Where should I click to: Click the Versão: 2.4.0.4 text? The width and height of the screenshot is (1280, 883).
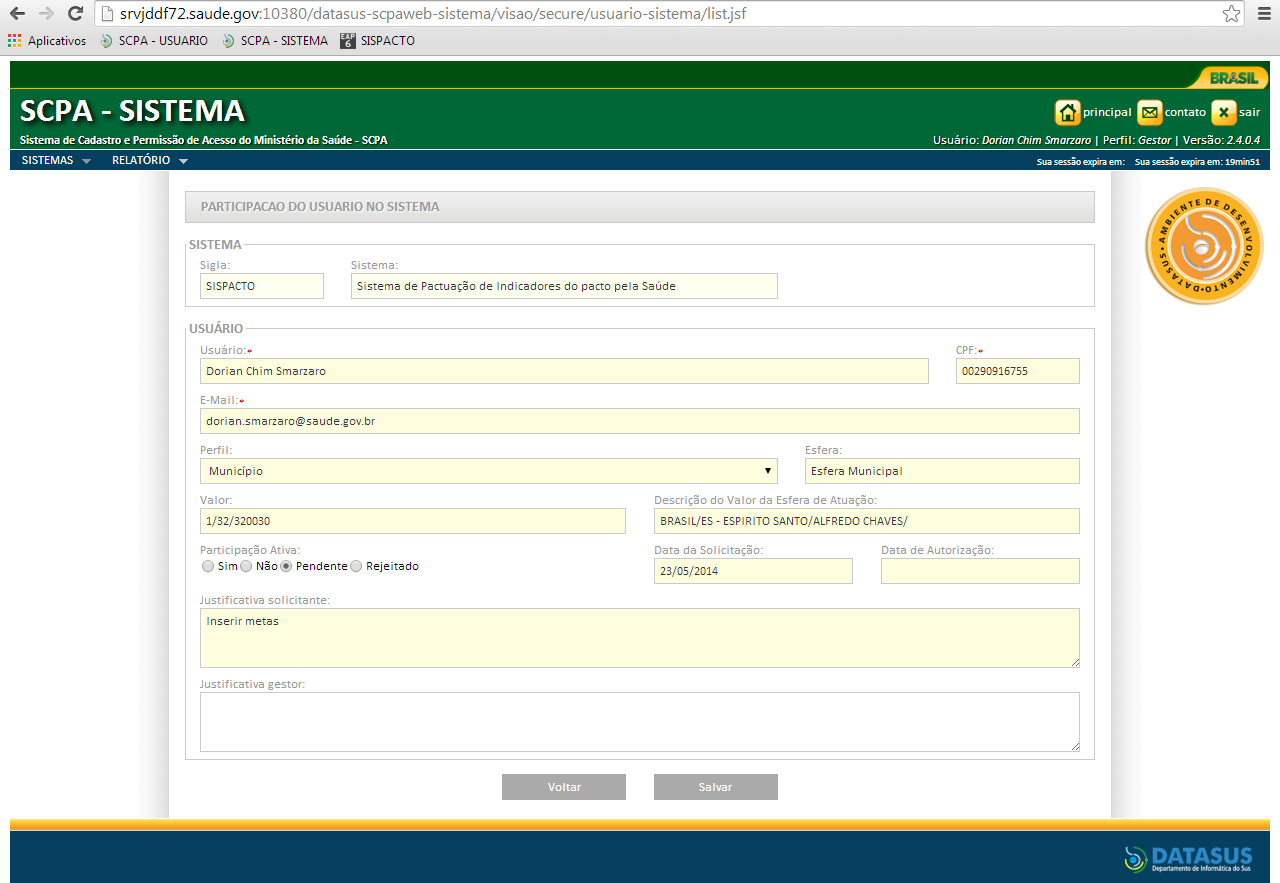(x=1219, y=141)
